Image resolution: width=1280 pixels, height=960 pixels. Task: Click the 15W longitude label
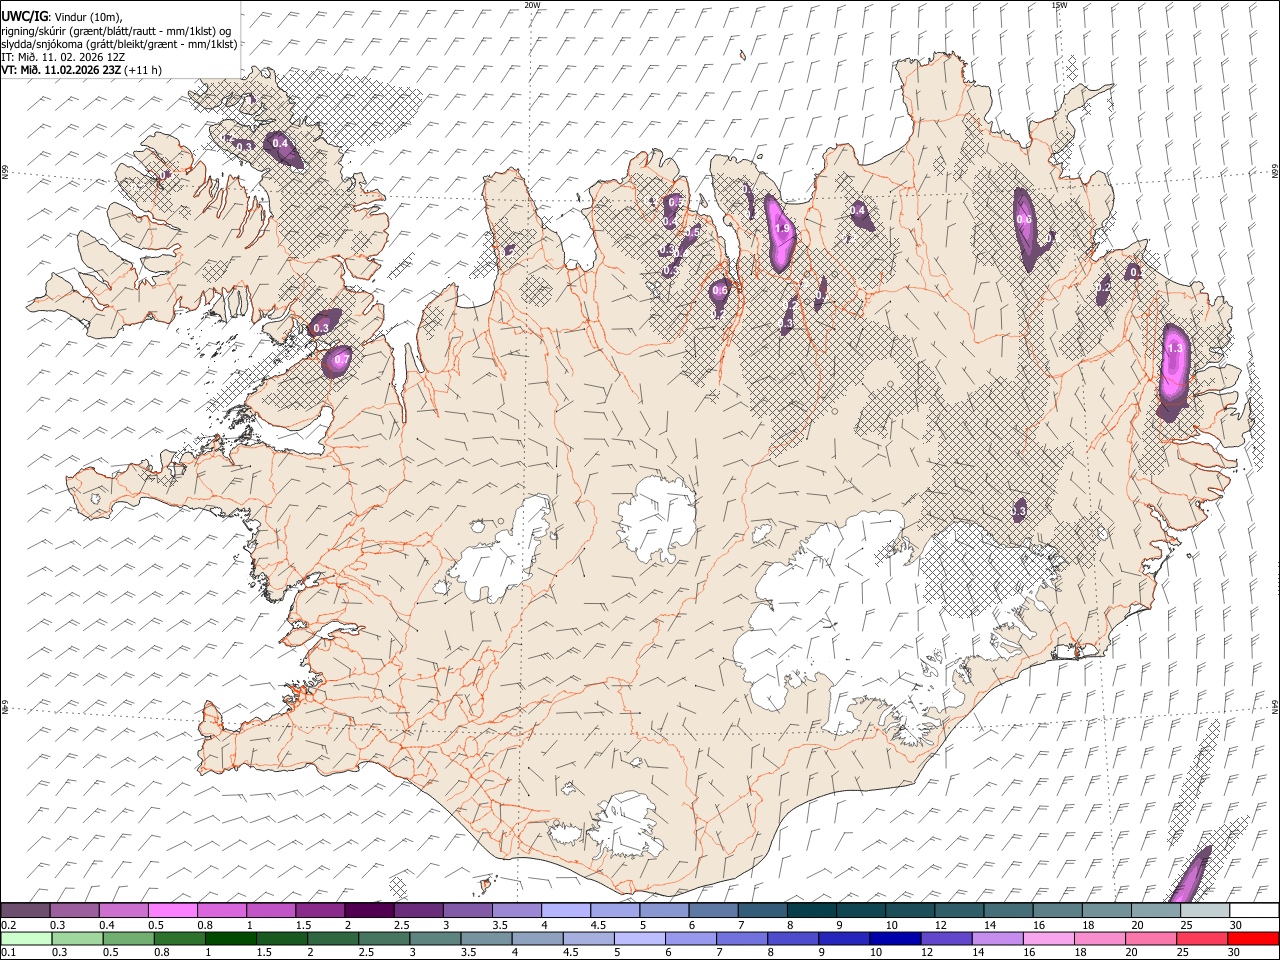coord(1059,5)
